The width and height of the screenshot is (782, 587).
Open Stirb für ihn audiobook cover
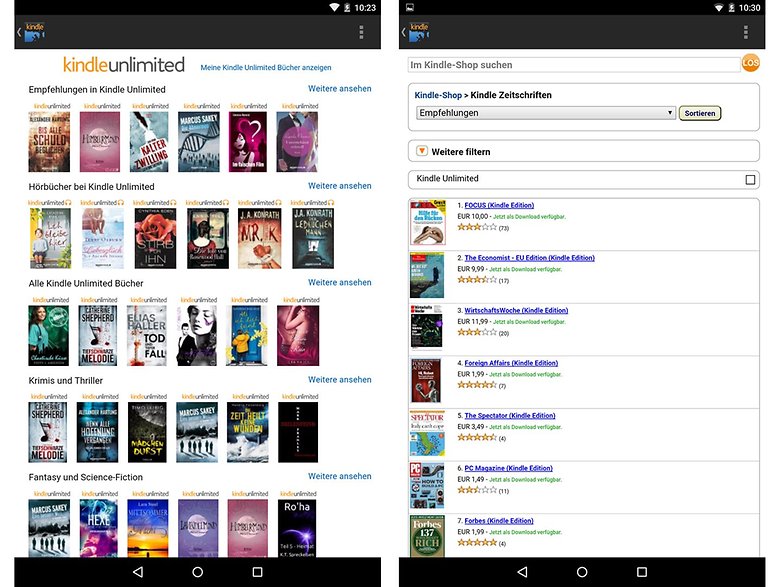(155, 238)
